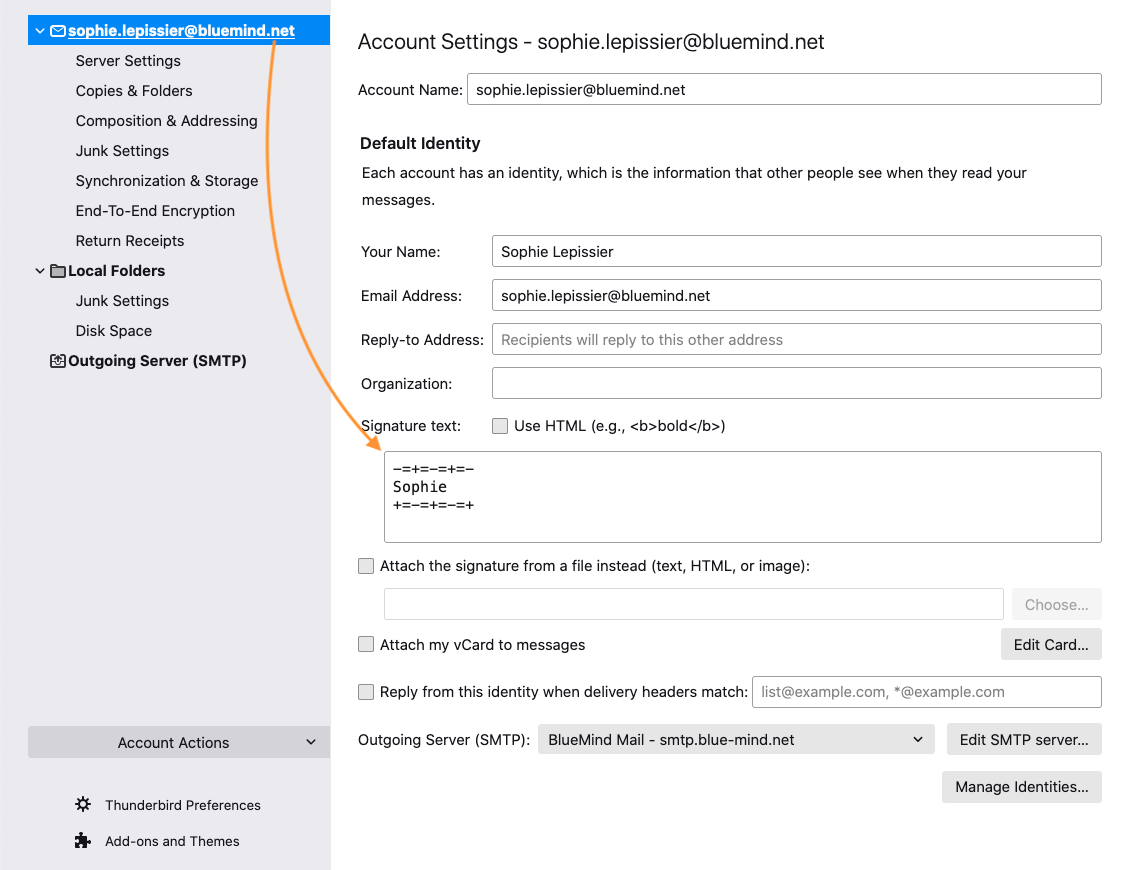The width and height of the screenshot is (1130, 870).
Task: Click the Account Name input field
Action: [x=784, y=89]
